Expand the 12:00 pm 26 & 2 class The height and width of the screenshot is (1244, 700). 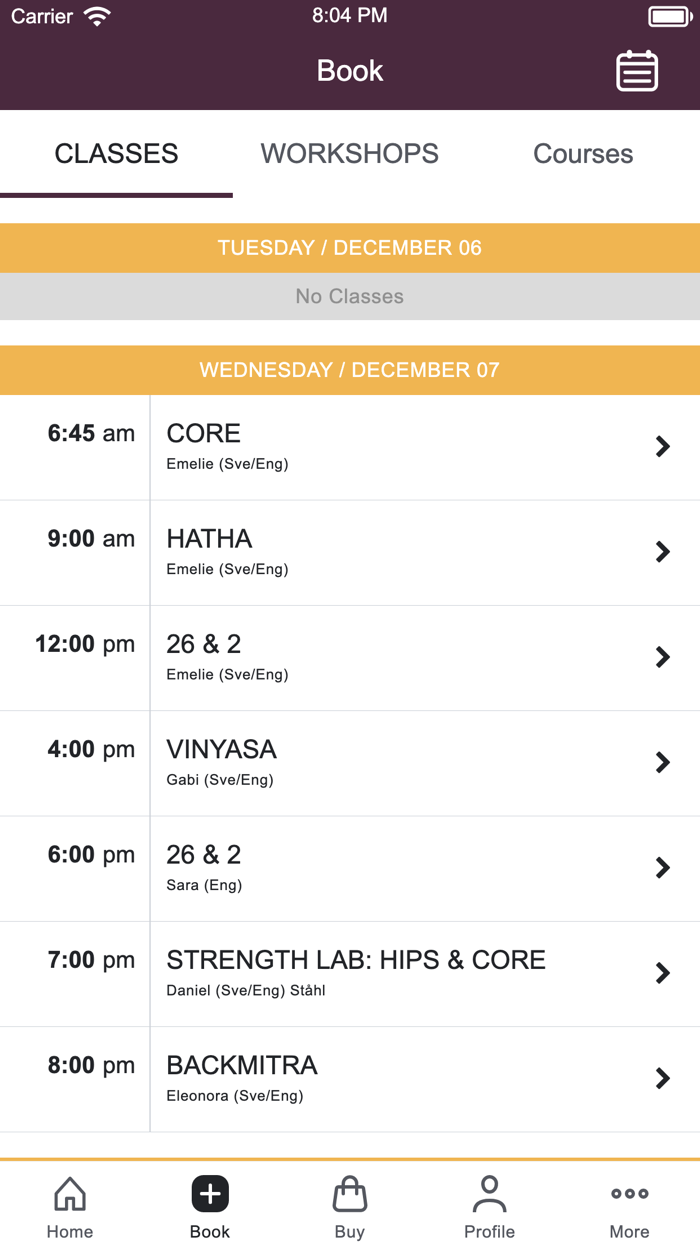click(662, 657)
